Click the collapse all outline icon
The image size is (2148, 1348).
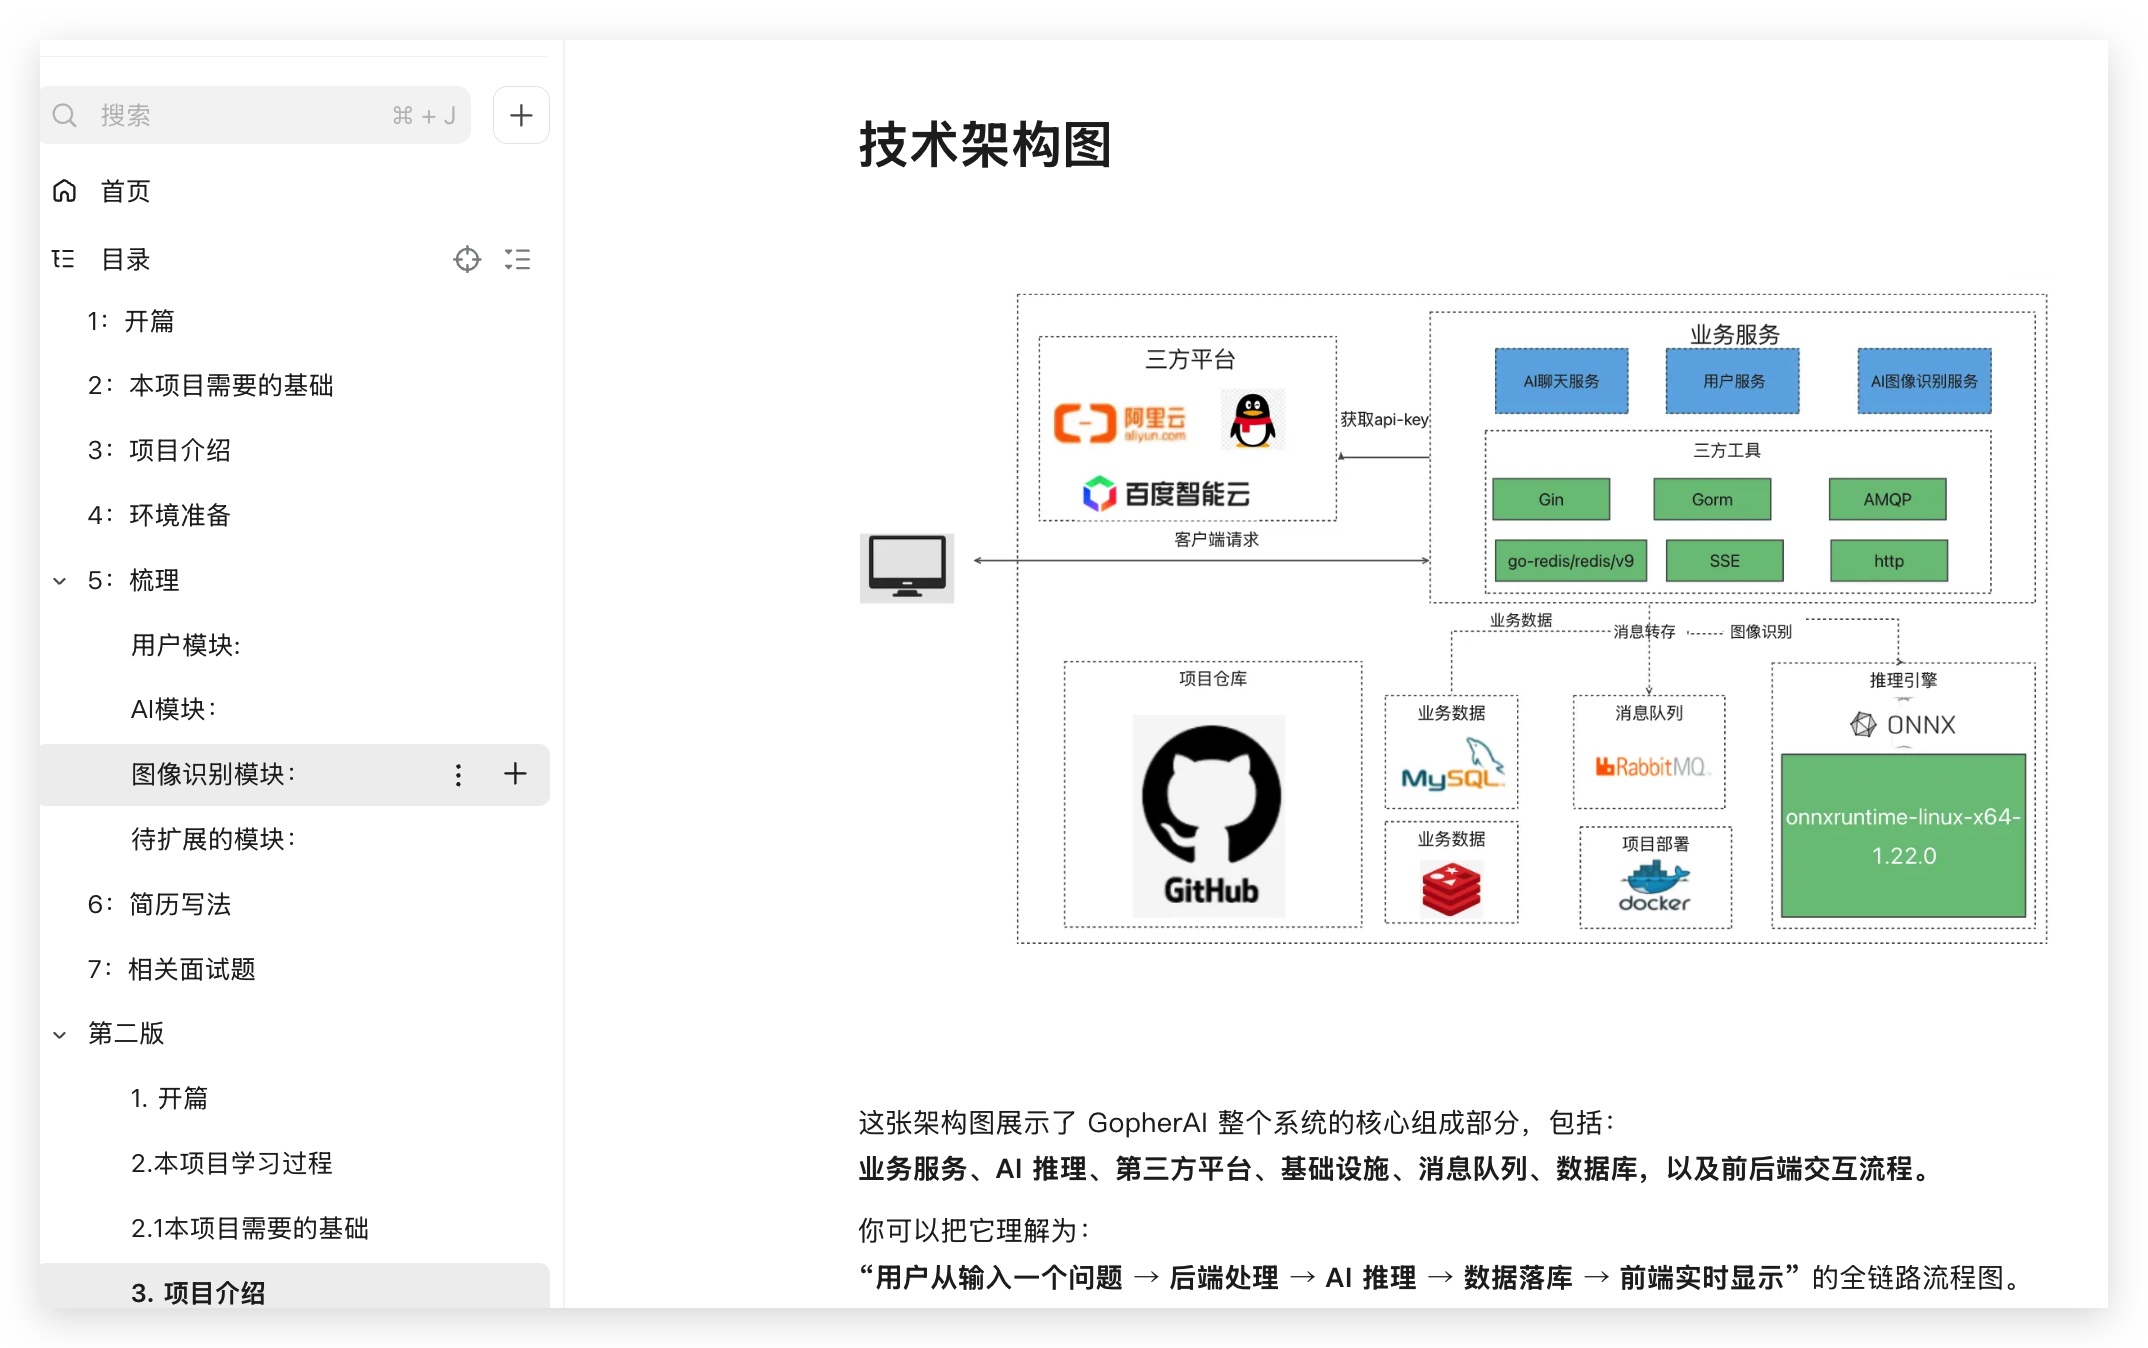(x=518, y=260)
